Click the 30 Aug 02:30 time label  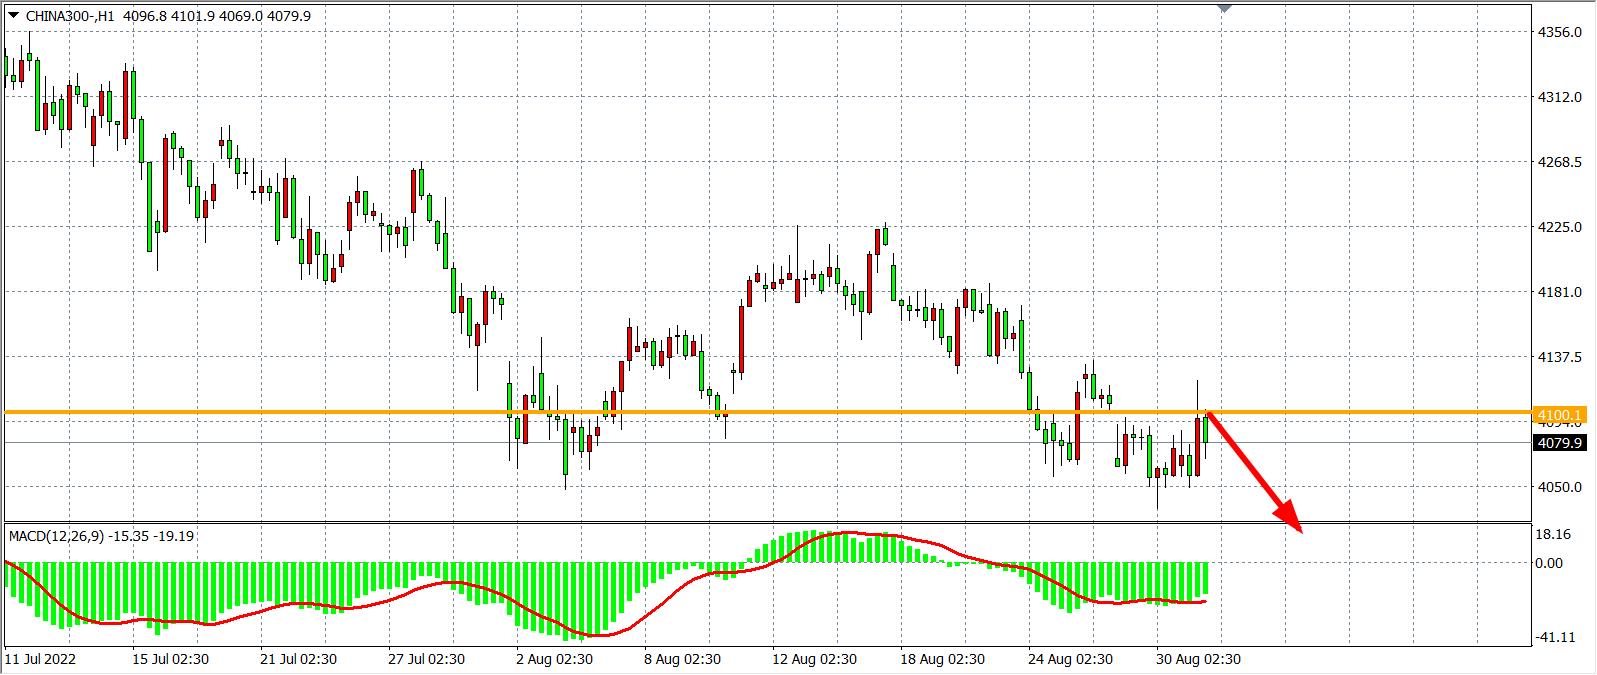tap(1199, 659)
